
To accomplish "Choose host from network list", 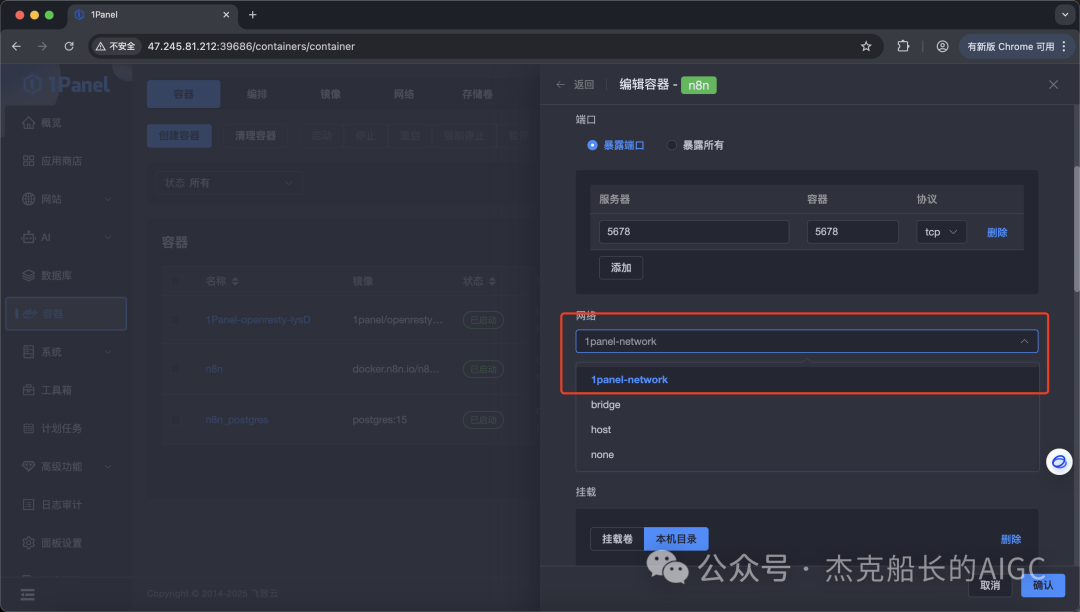I will pos(807,430).
